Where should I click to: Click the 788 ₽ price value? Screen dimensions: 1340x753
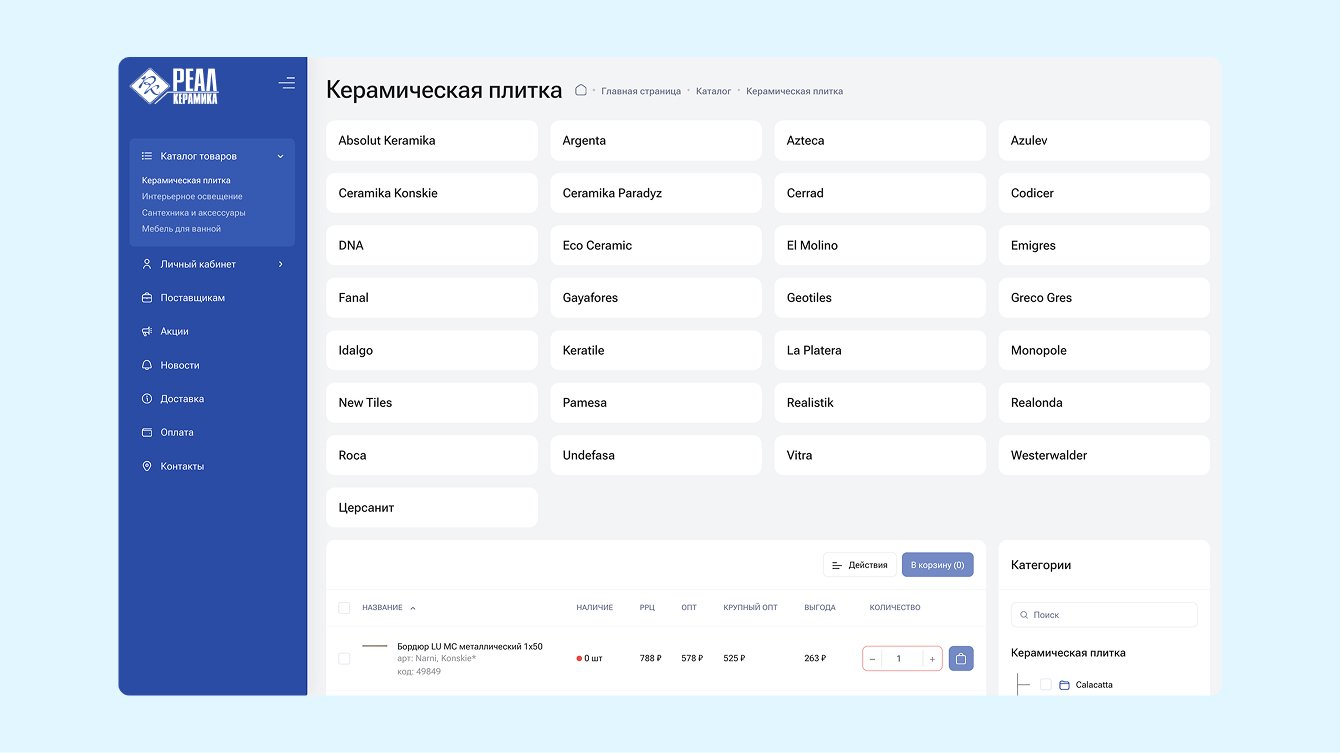(x=651, y=659)
